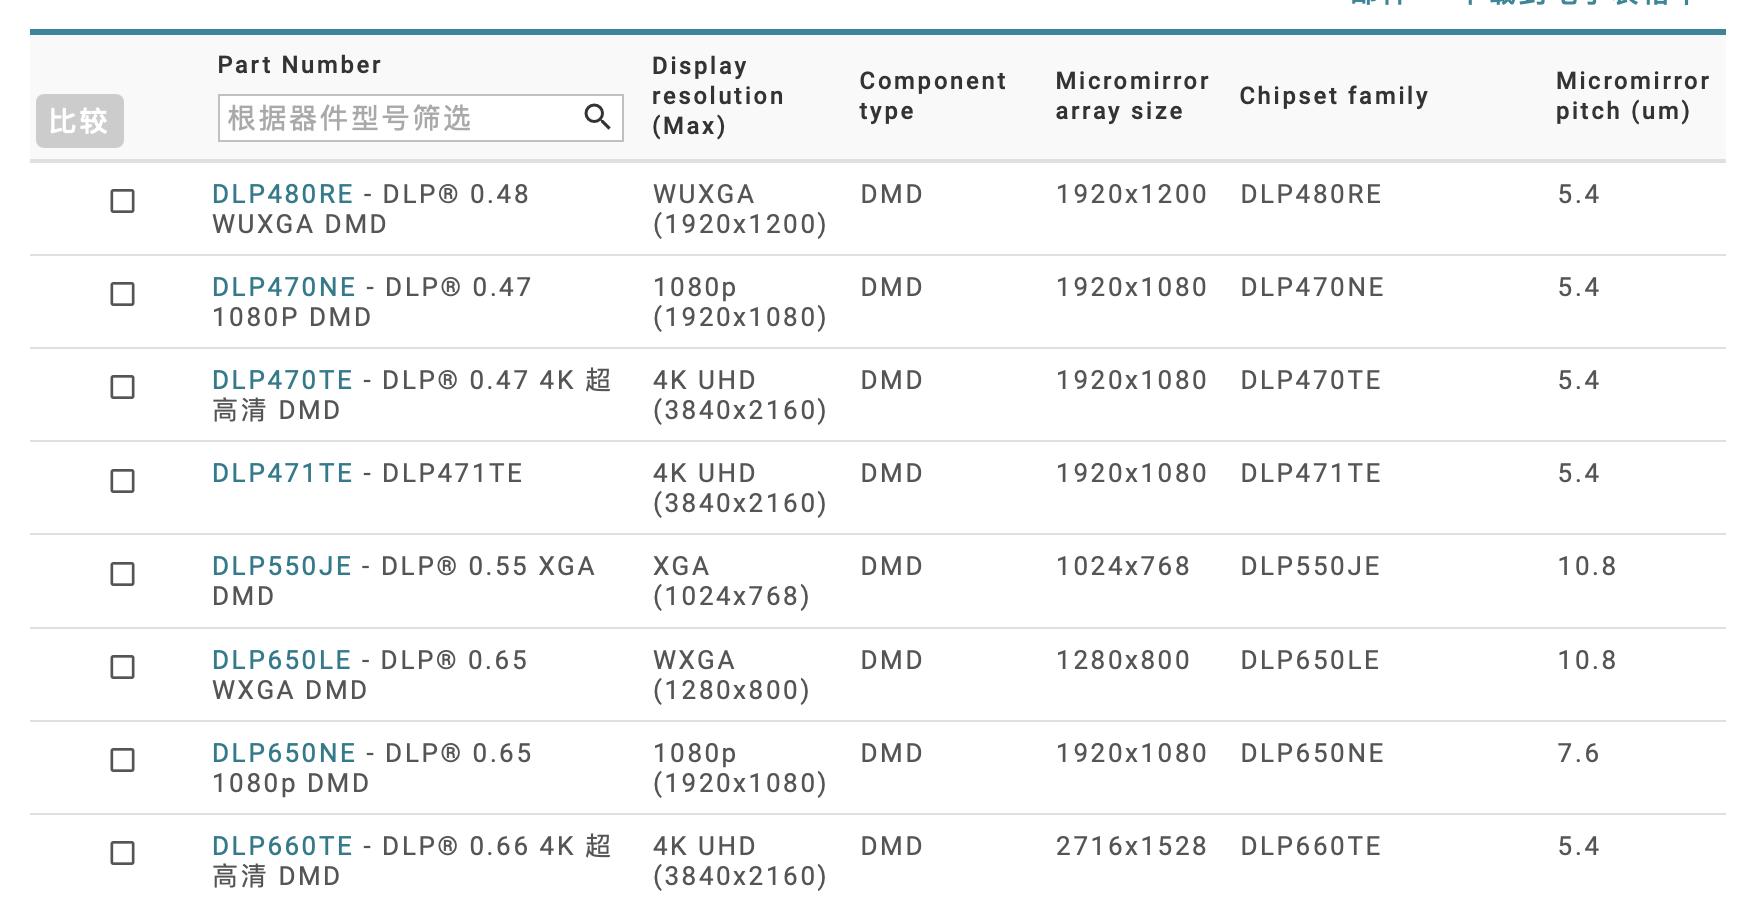Viewport: 1764px width, 898px height.
Task: Check the DLP480RE row checkbox
Action: 122,201
